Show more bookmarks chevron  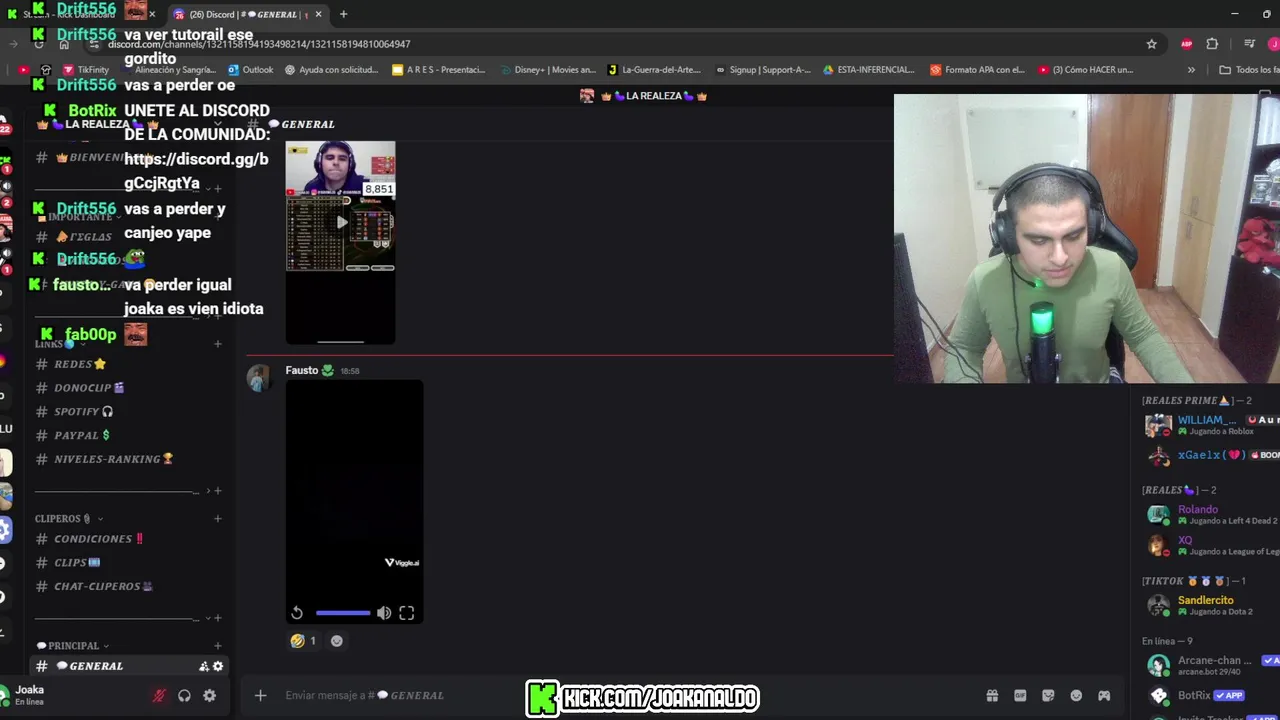pos(1191,70)
